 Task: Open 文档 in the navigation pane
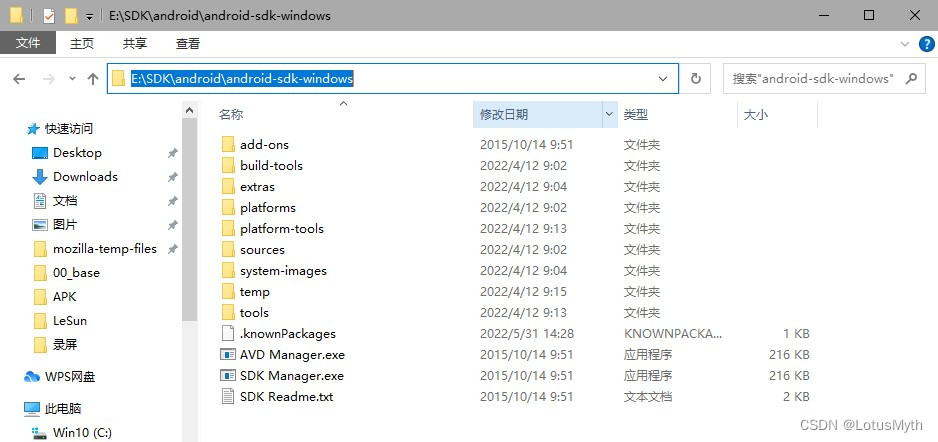click(x=65, y=200)
